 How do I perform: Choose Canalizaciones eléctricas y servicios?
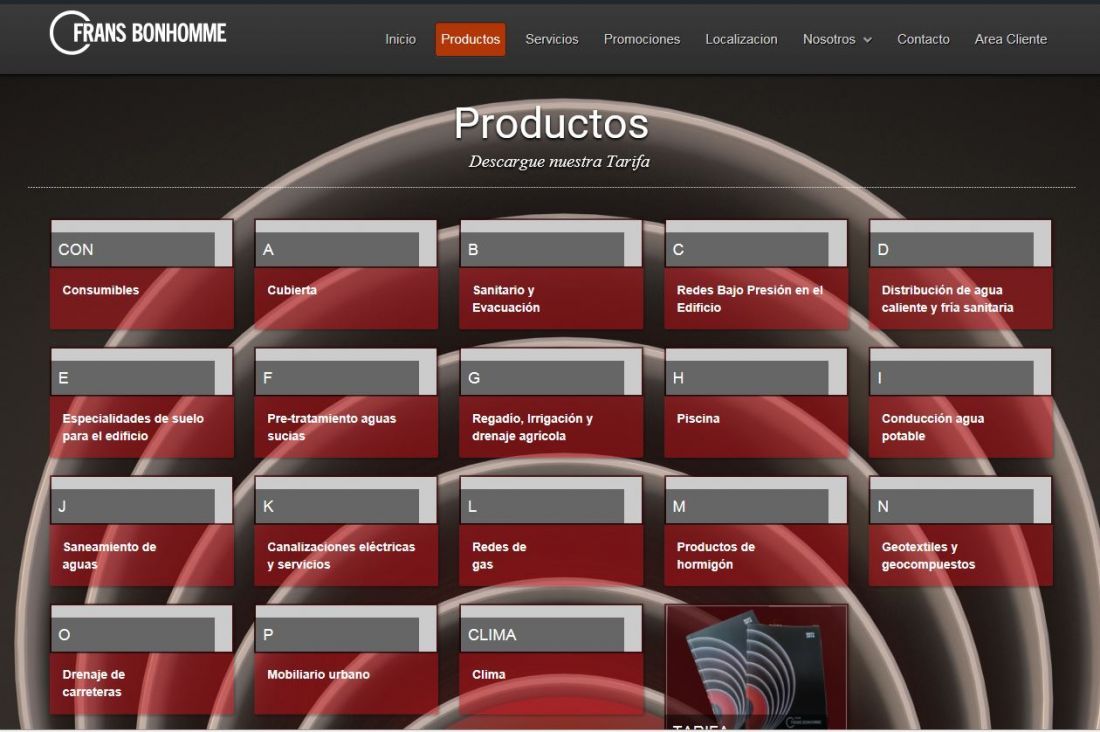[346, 531]
